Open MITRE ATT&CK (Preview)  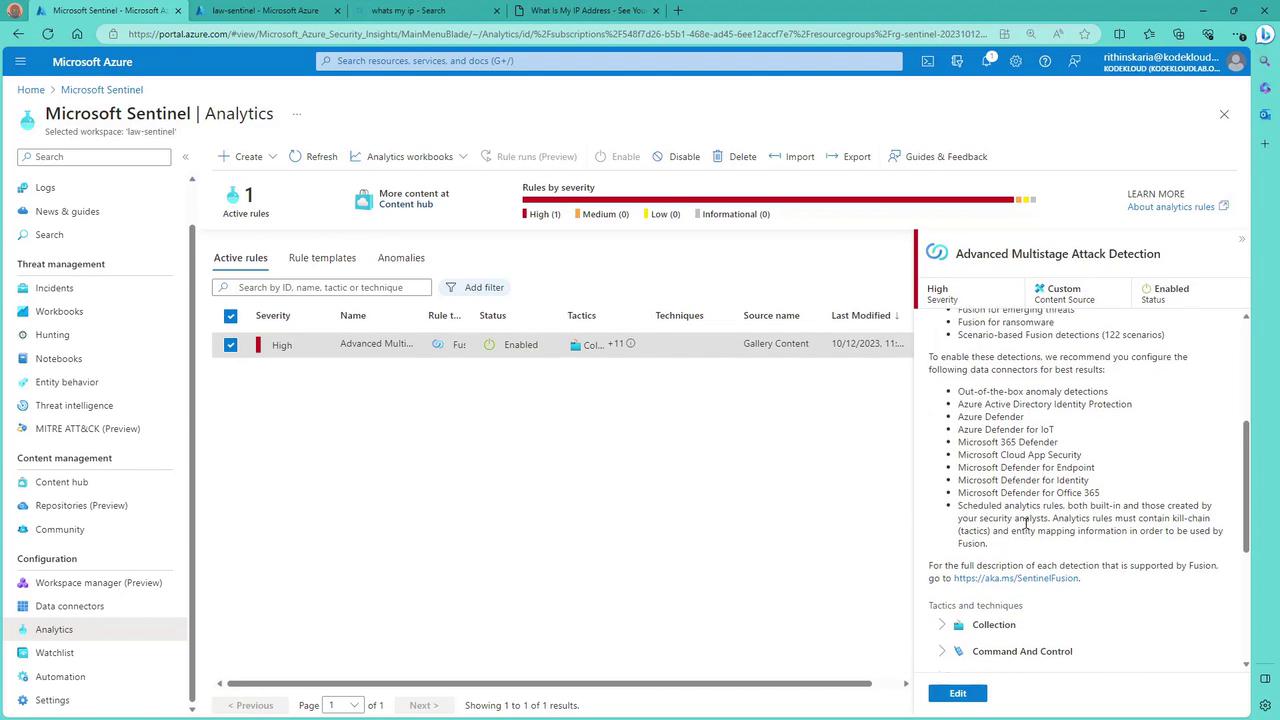pos(87,429)
